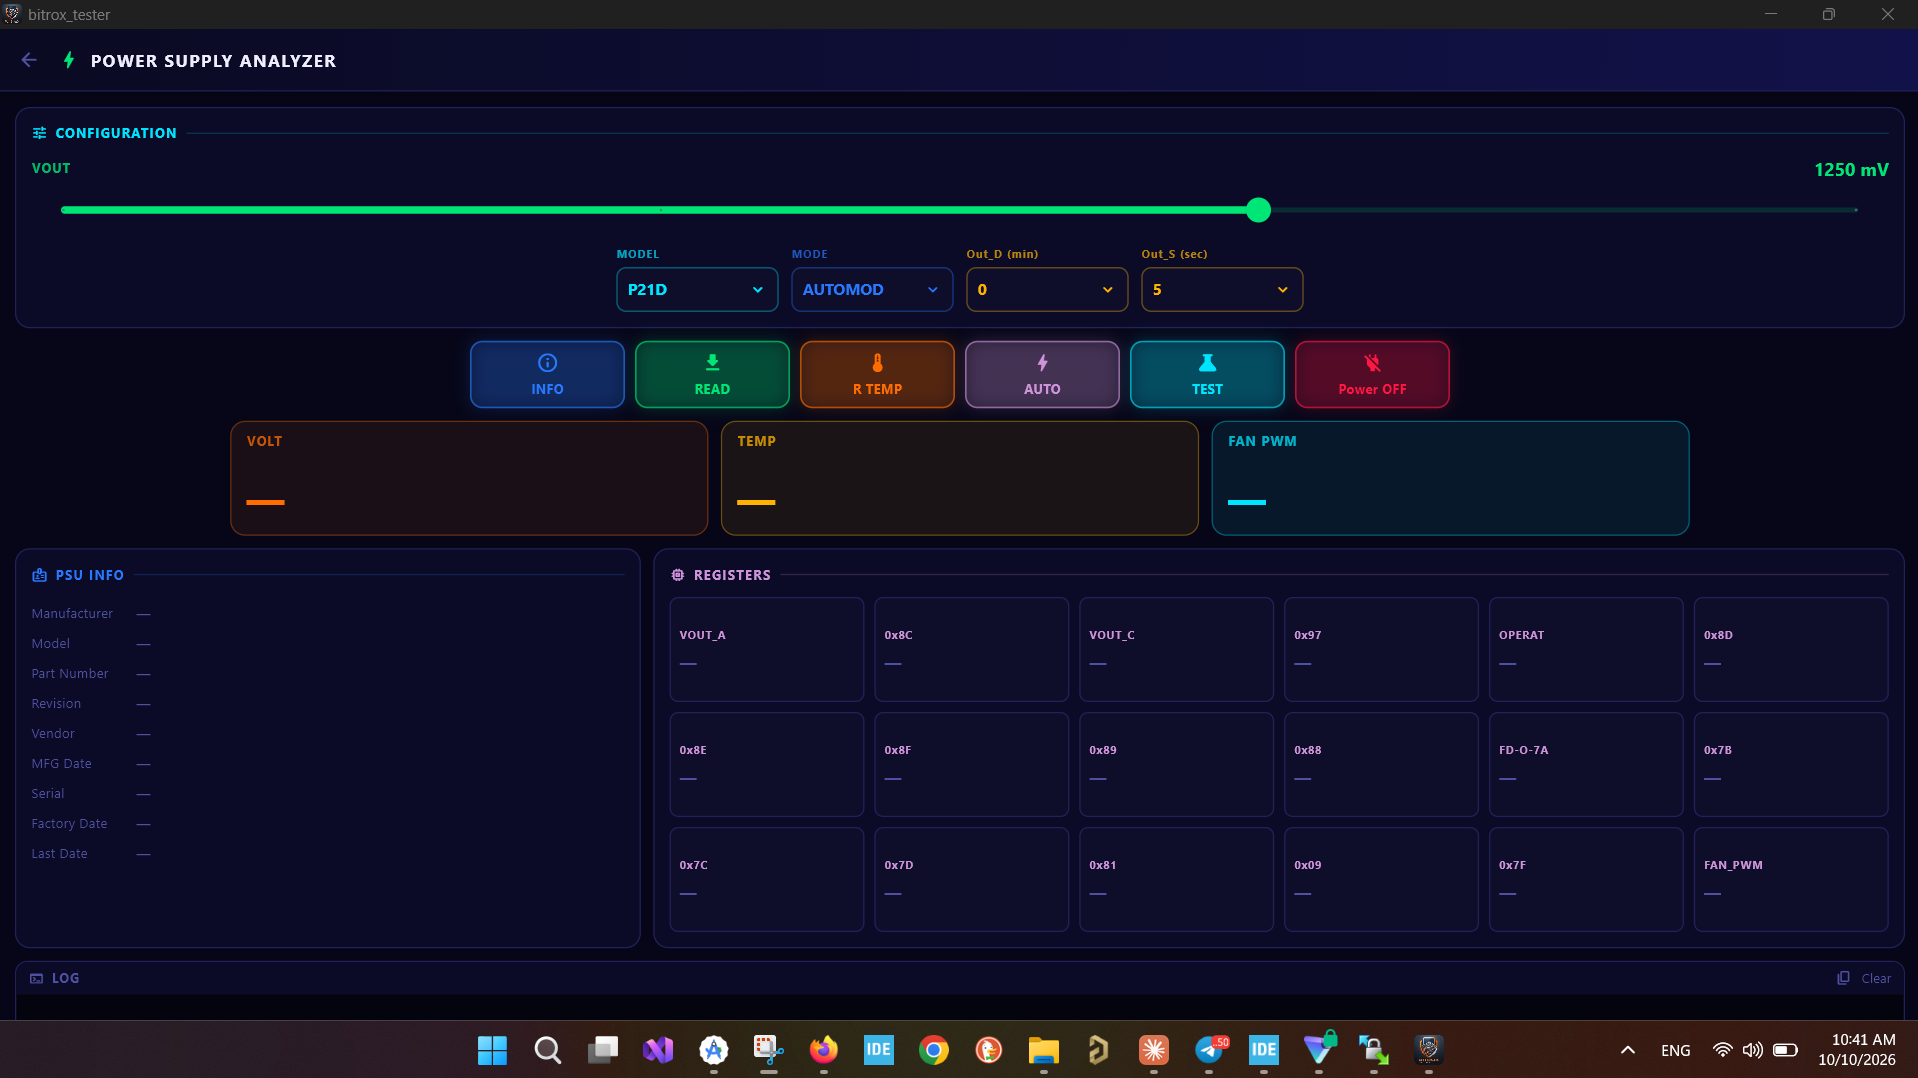
Task: Click the TEMP readout panel
Action: [959, 478]
